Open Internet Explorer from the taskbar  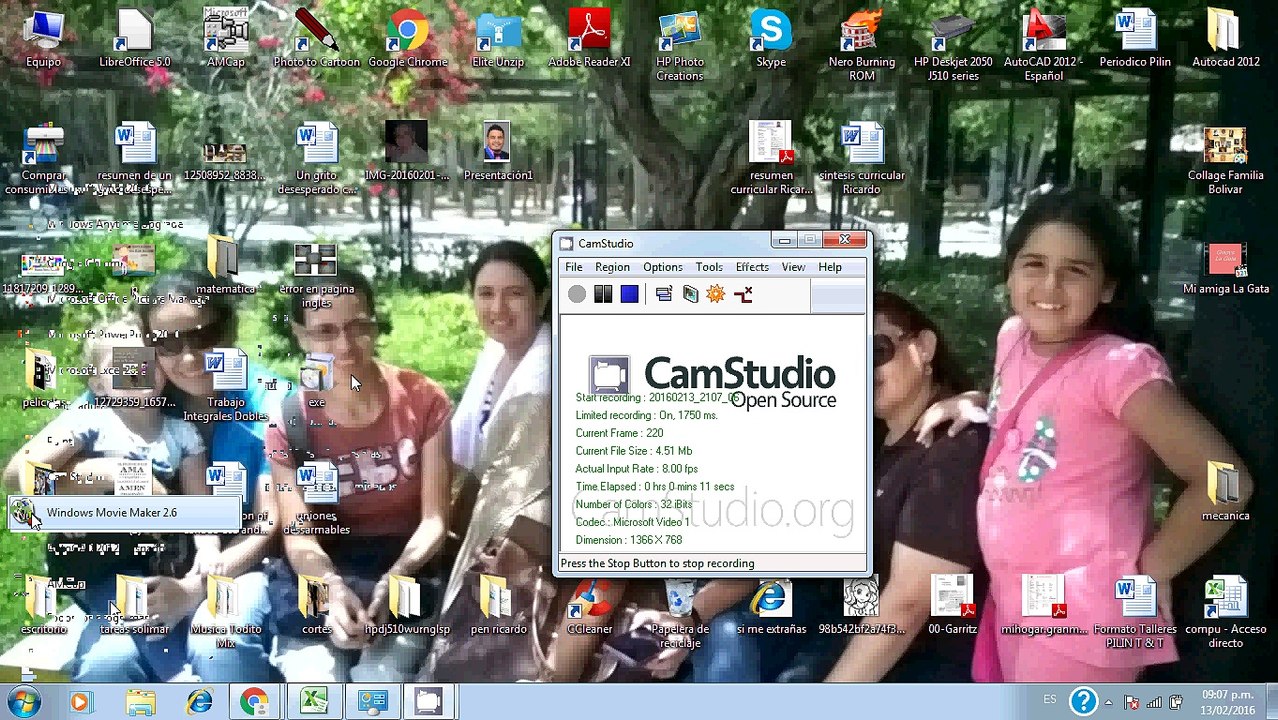(x=199, y=702)
